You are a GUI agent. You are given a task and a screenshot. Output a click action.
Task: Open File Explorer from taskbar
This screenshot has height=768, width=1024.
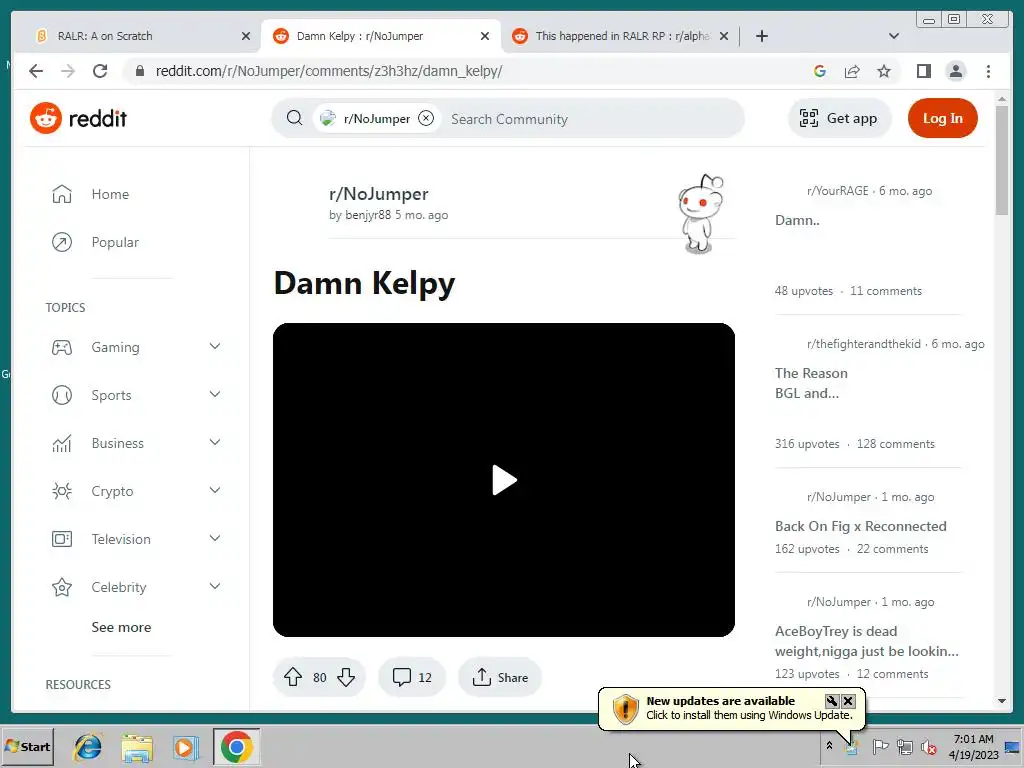pos(136,747)
